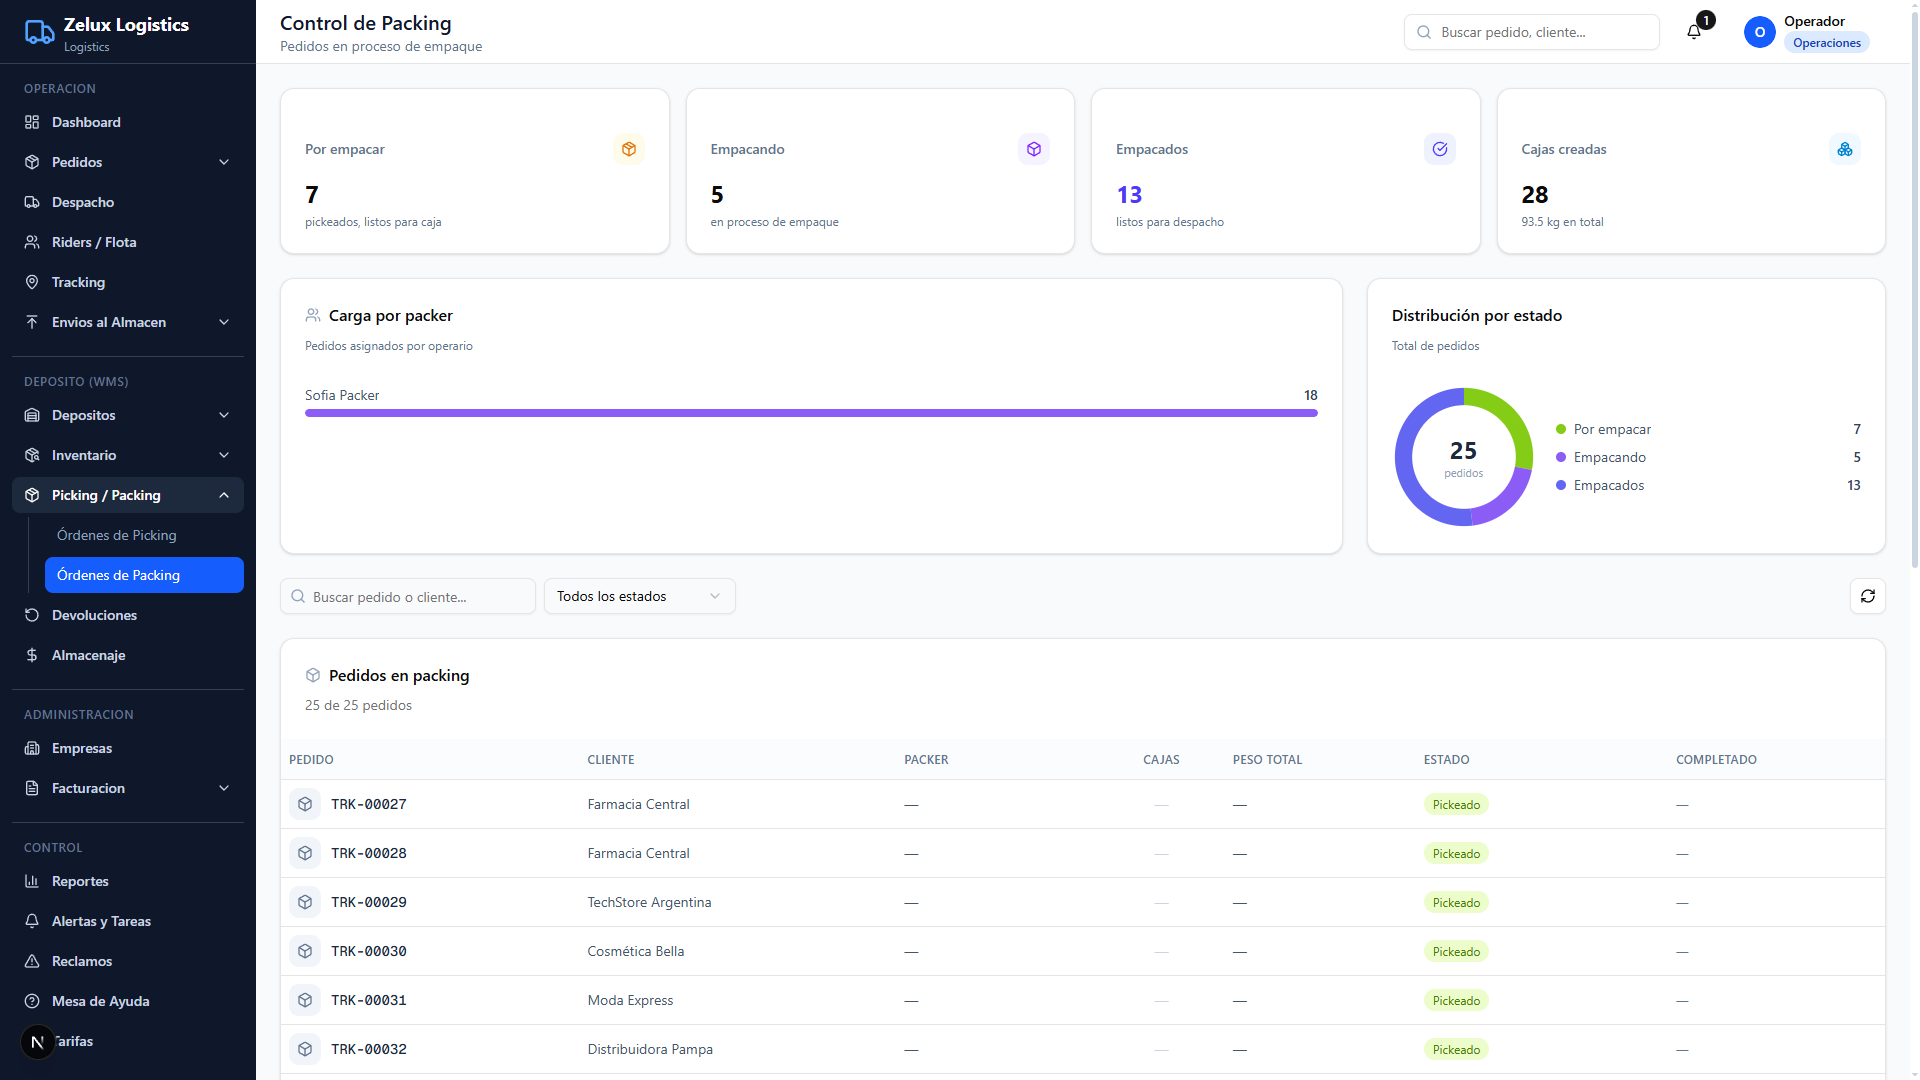This screenshot has width=1920, height=1080.
Task: Expand Envios al Almacen submenu
Action: coord(128,322)
